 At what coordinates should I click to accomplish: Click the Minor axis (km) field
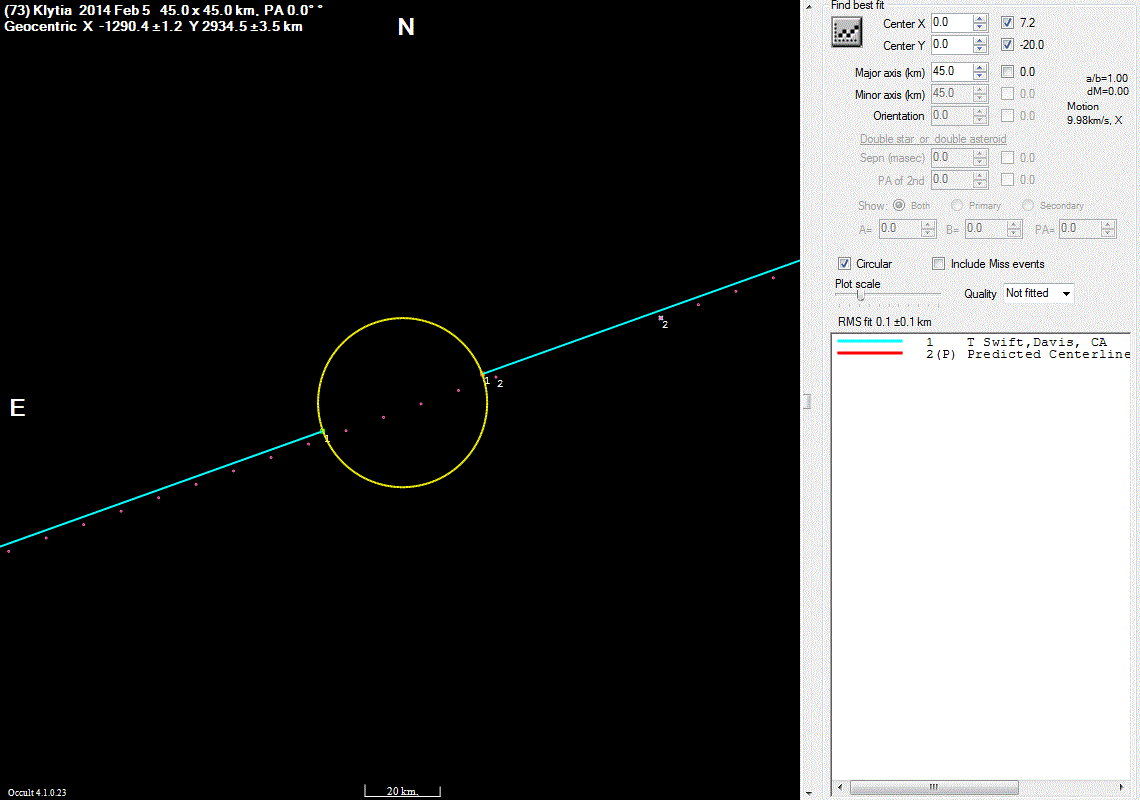point(952,93)
